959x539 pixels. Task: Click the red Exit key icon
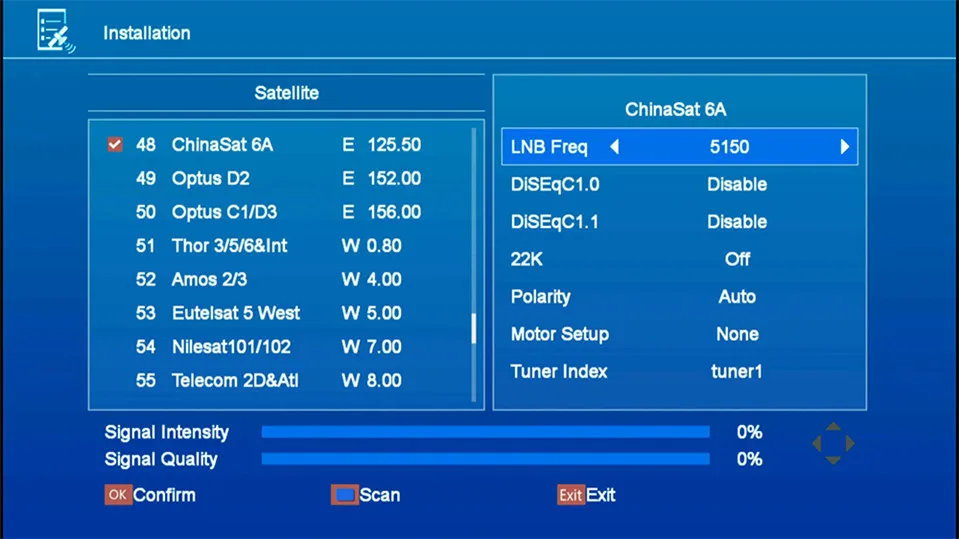click(571, 494)
